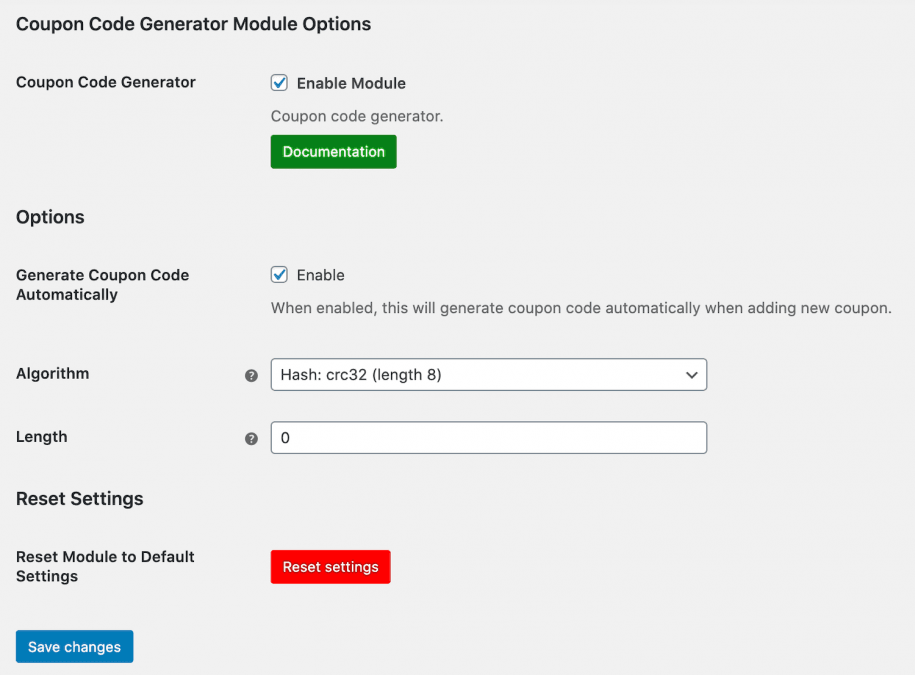Enable the Coupon Code Generator module
915x675 pixels.
(x=279, y=83)
